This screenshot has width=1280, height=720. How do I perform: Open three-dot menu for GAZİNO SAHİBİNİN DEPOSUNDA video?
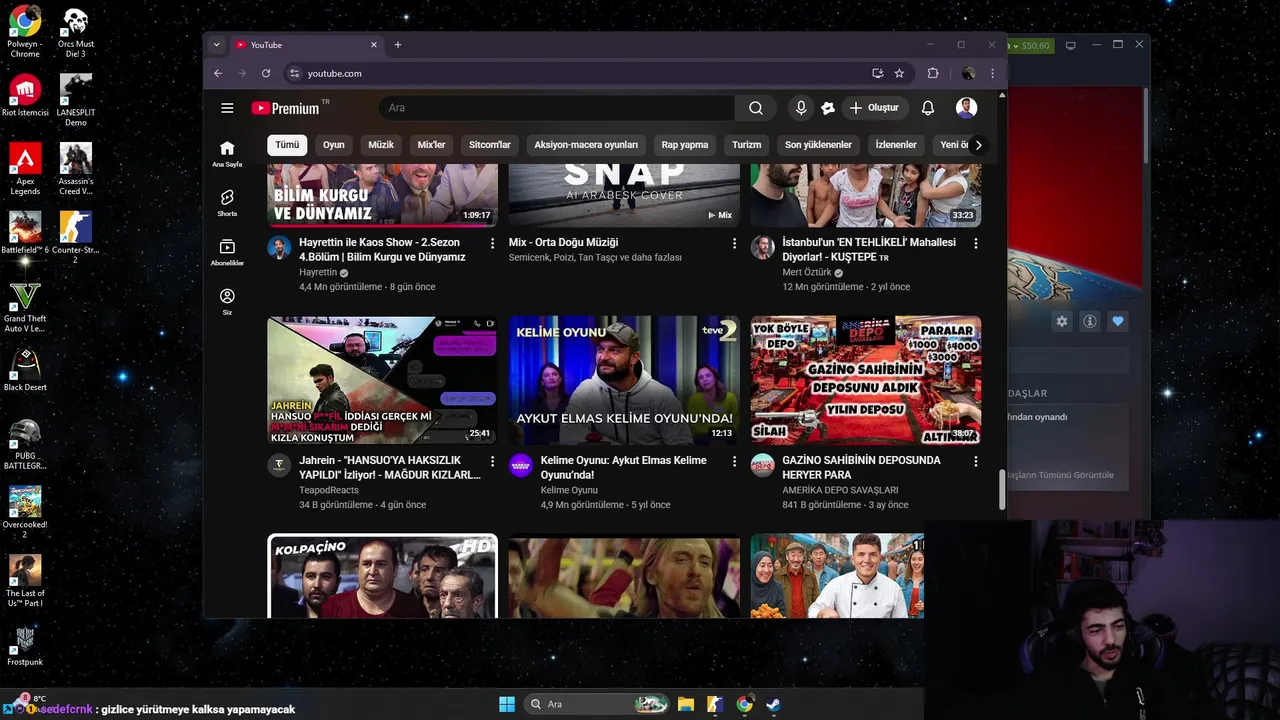[x=976, y=461]
